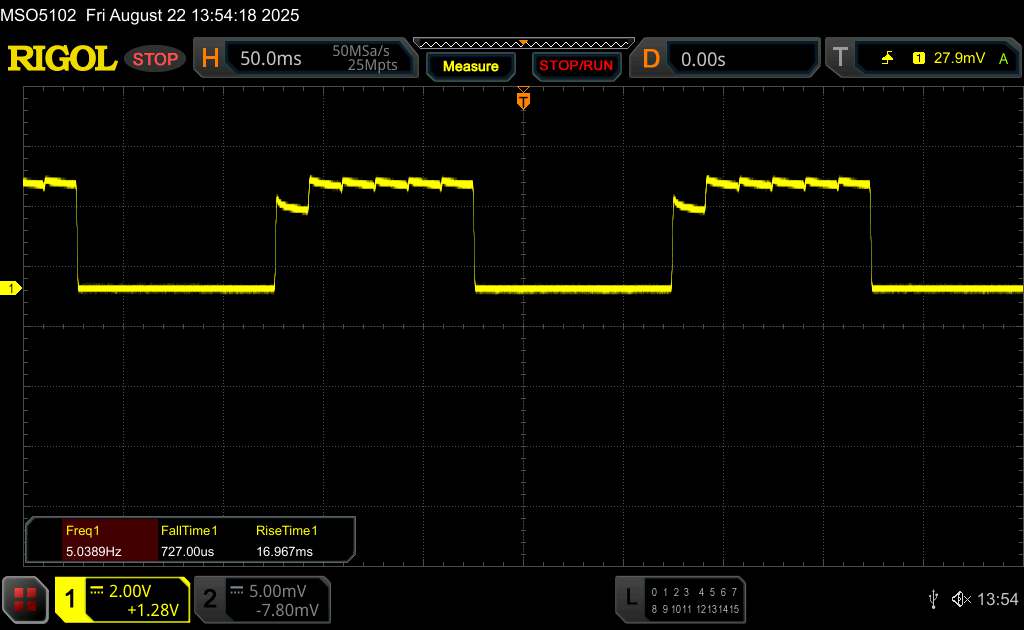The height and width of the screenshot is (630, 1024).
Task: Click the USB connection status icon
Action: click(933, 599)
